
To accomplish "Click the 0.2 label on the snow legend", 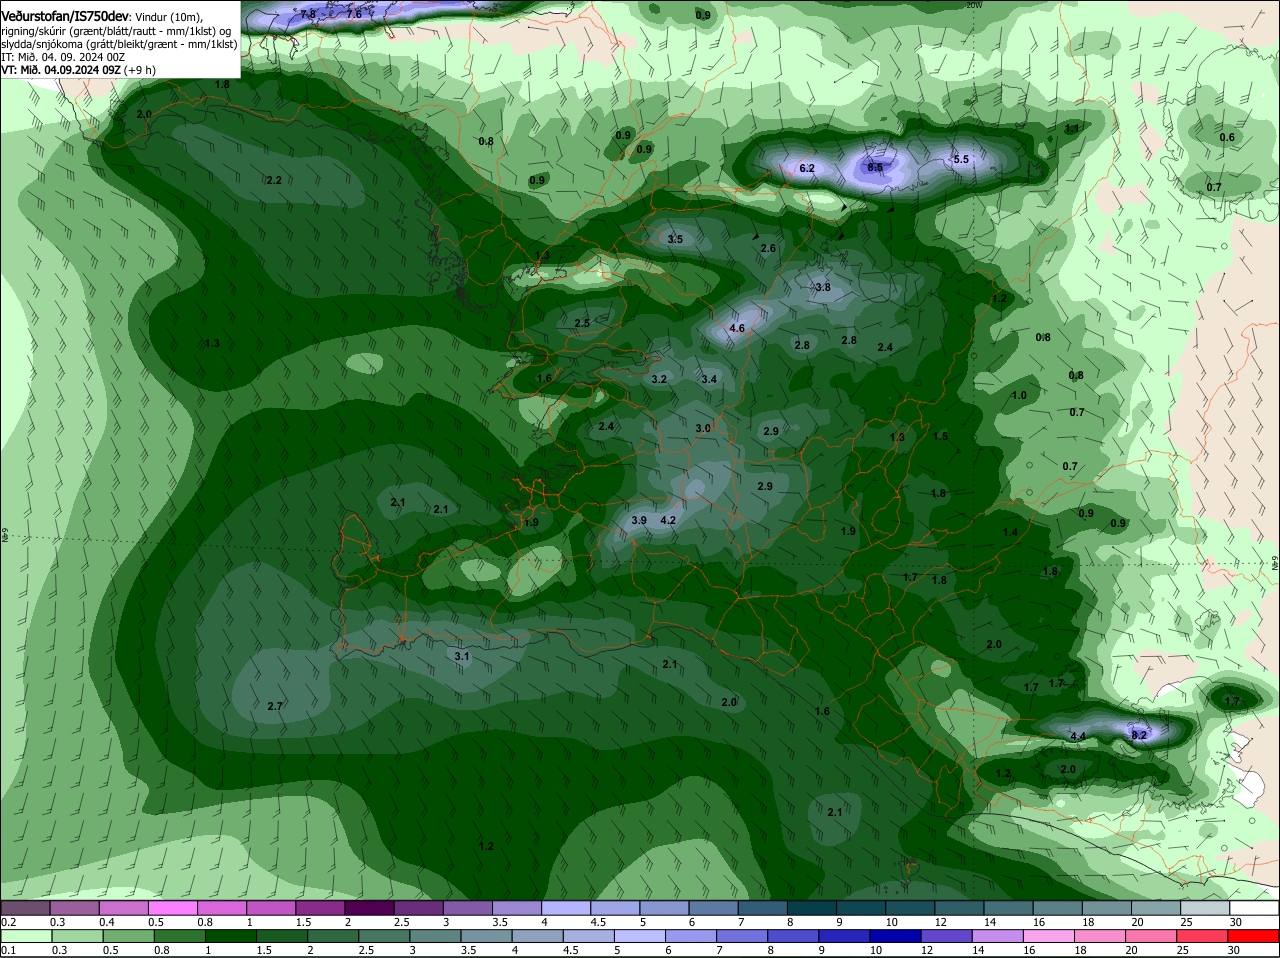I will click(x=8, y=922).
